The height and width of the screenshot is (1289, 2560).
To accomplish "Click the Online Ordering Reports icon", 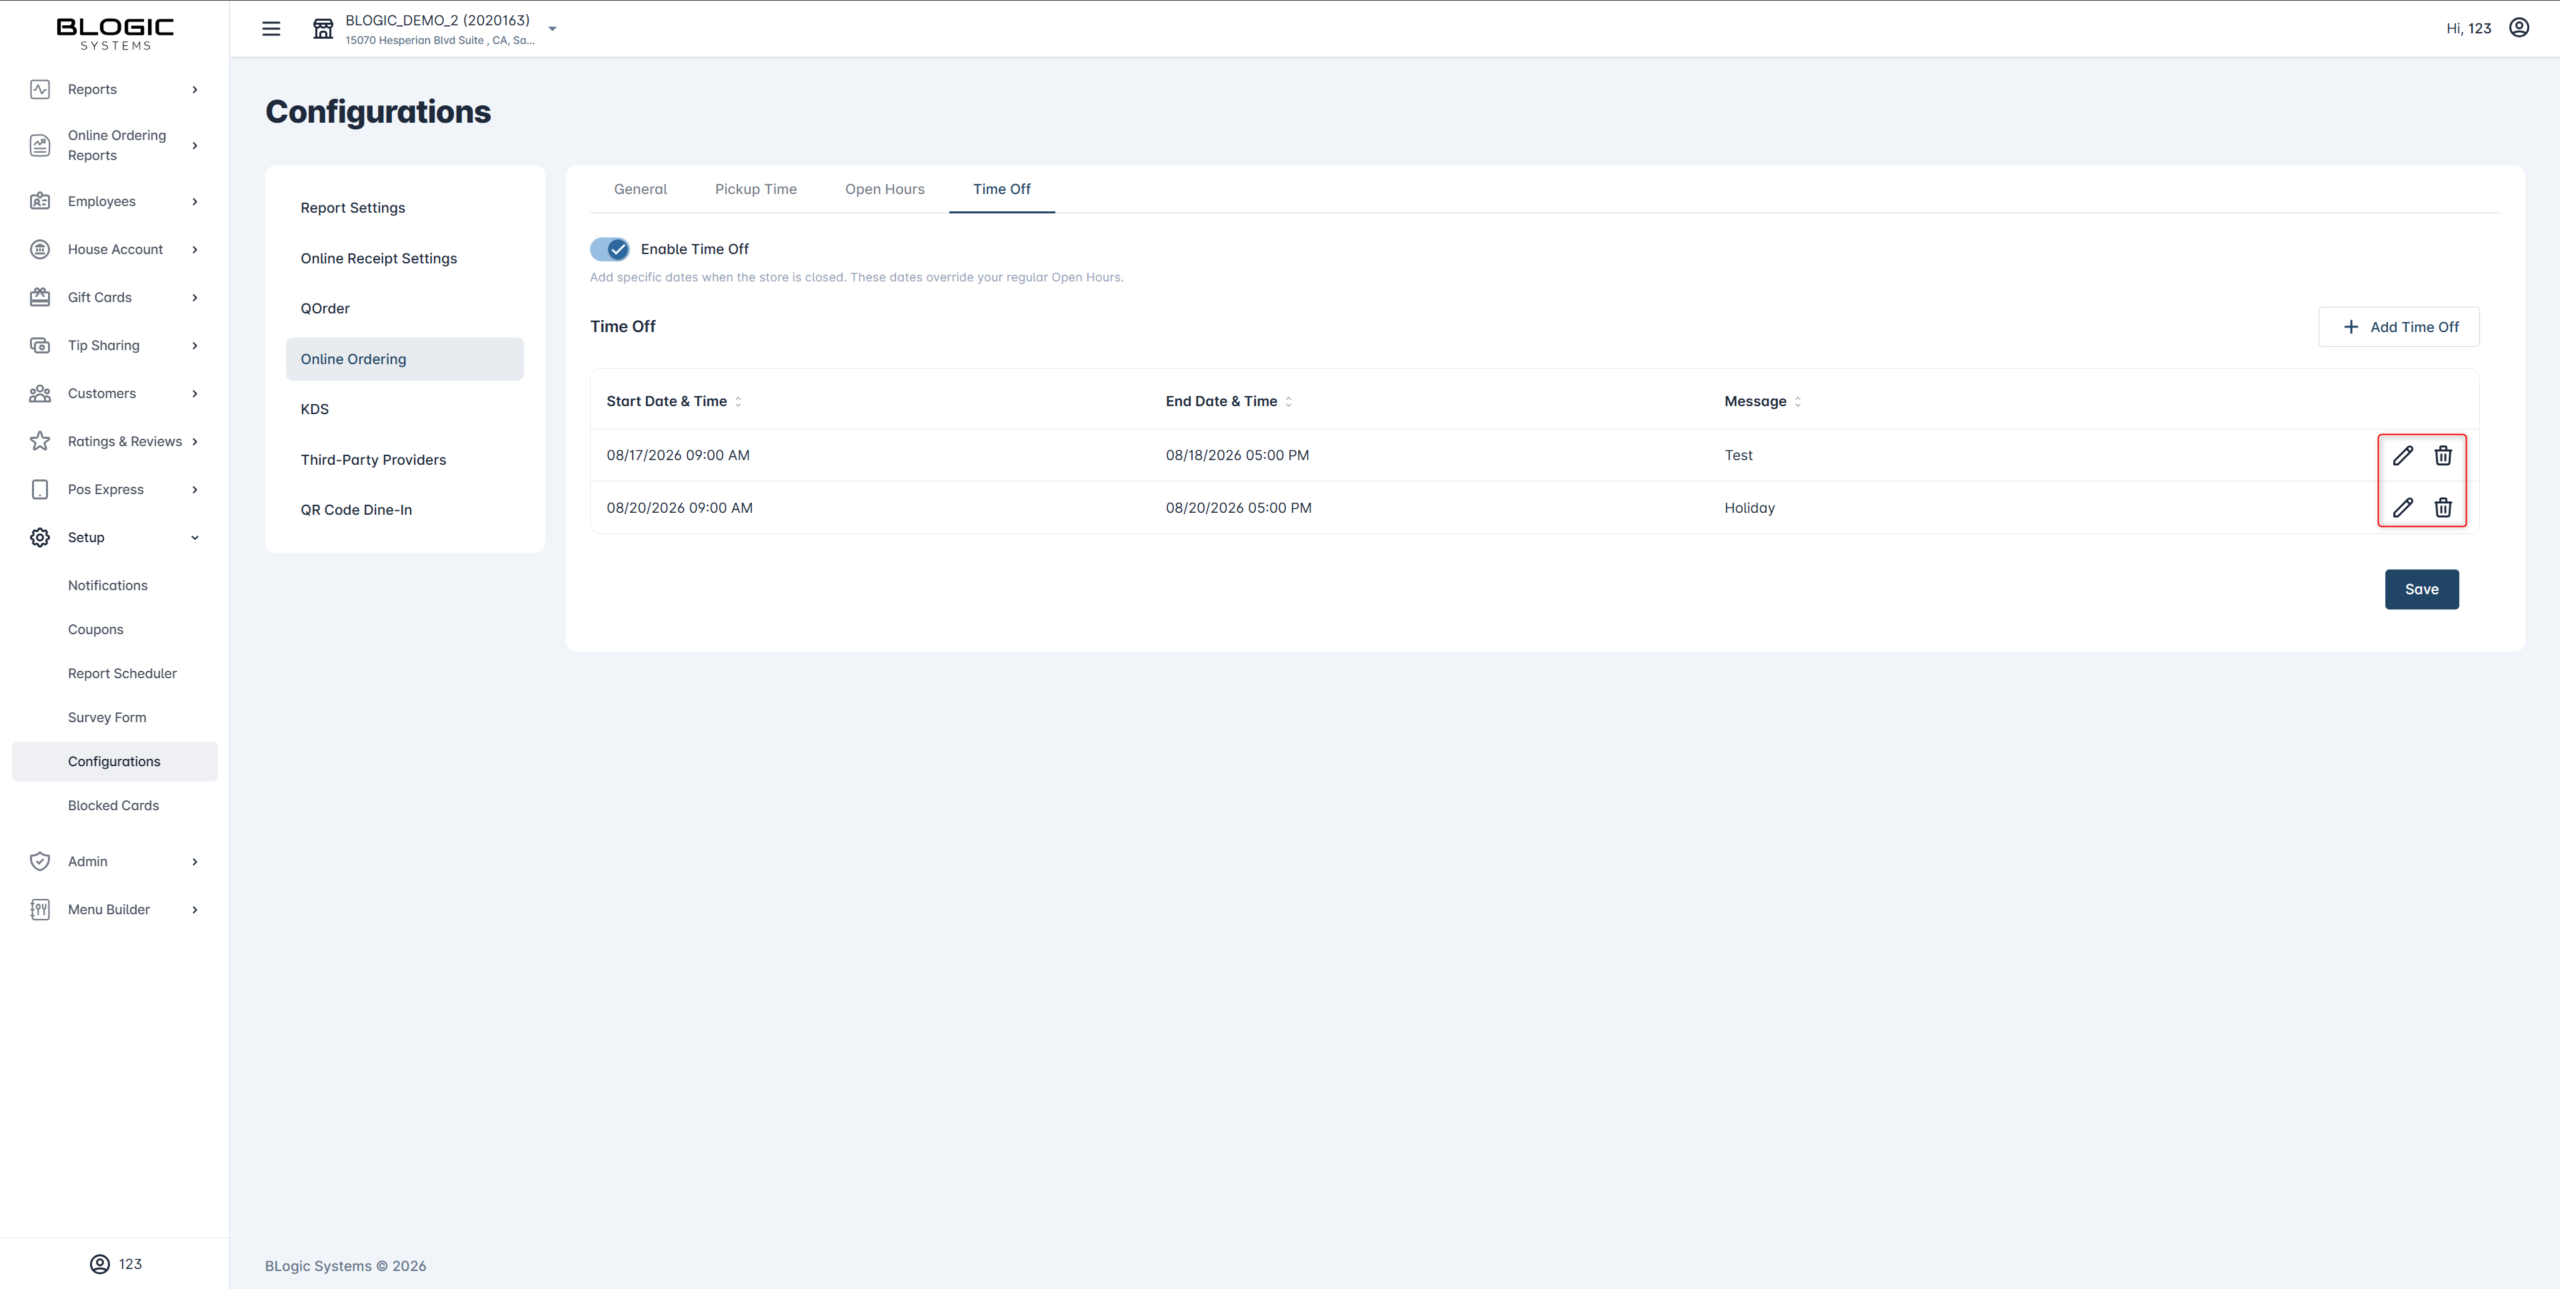I will coord(40,145).
